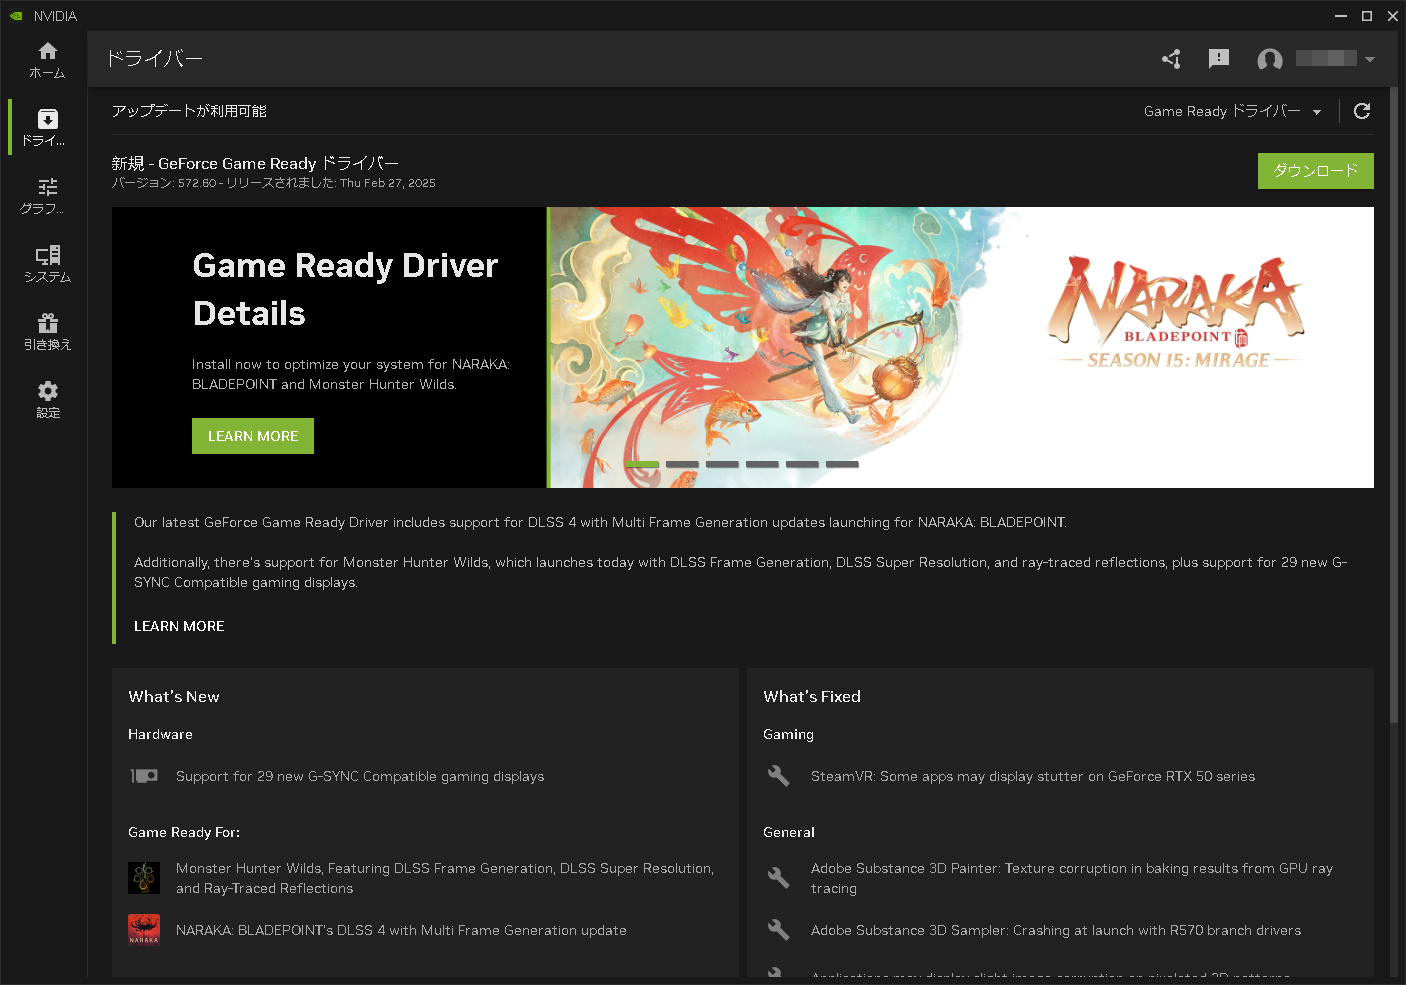This screenshot has height=985, width=1406.
Task: Refresh driver updates with the reload icon
Action: click(1361, 111)
